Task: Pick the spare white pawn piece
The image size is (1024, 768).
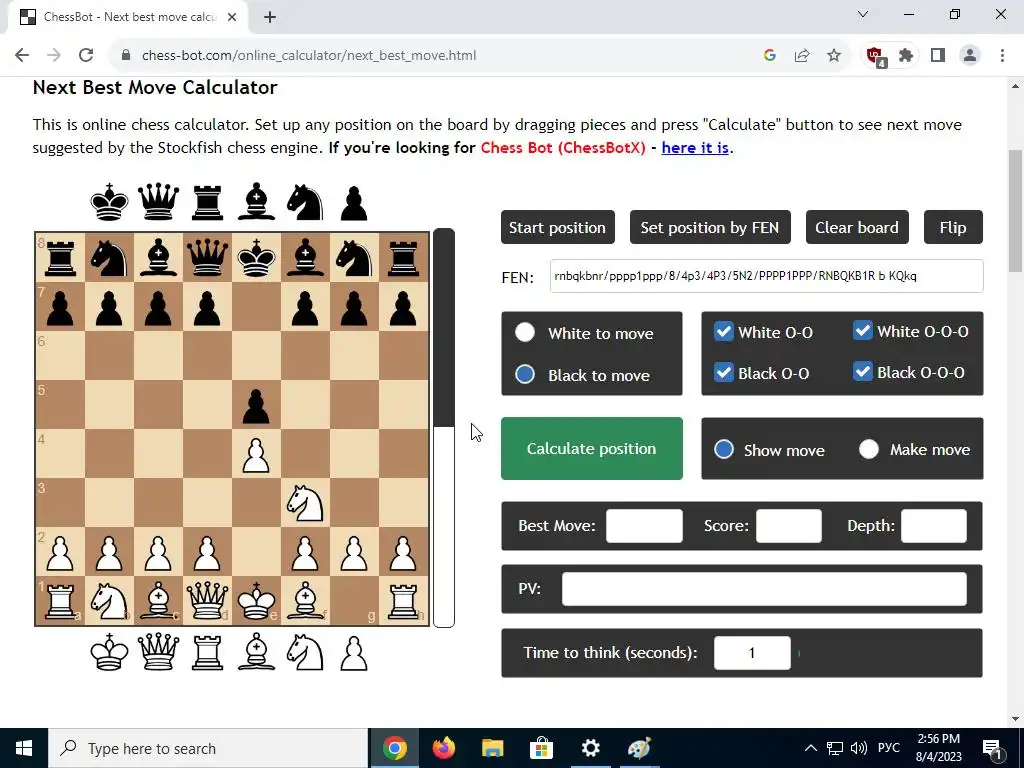Action: point(354,653)
